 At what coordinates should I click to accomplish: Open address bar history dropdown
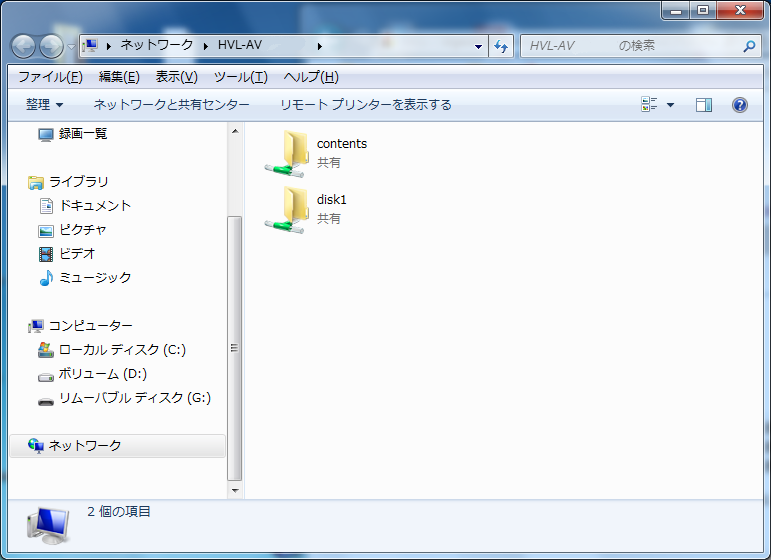point(478,47)
